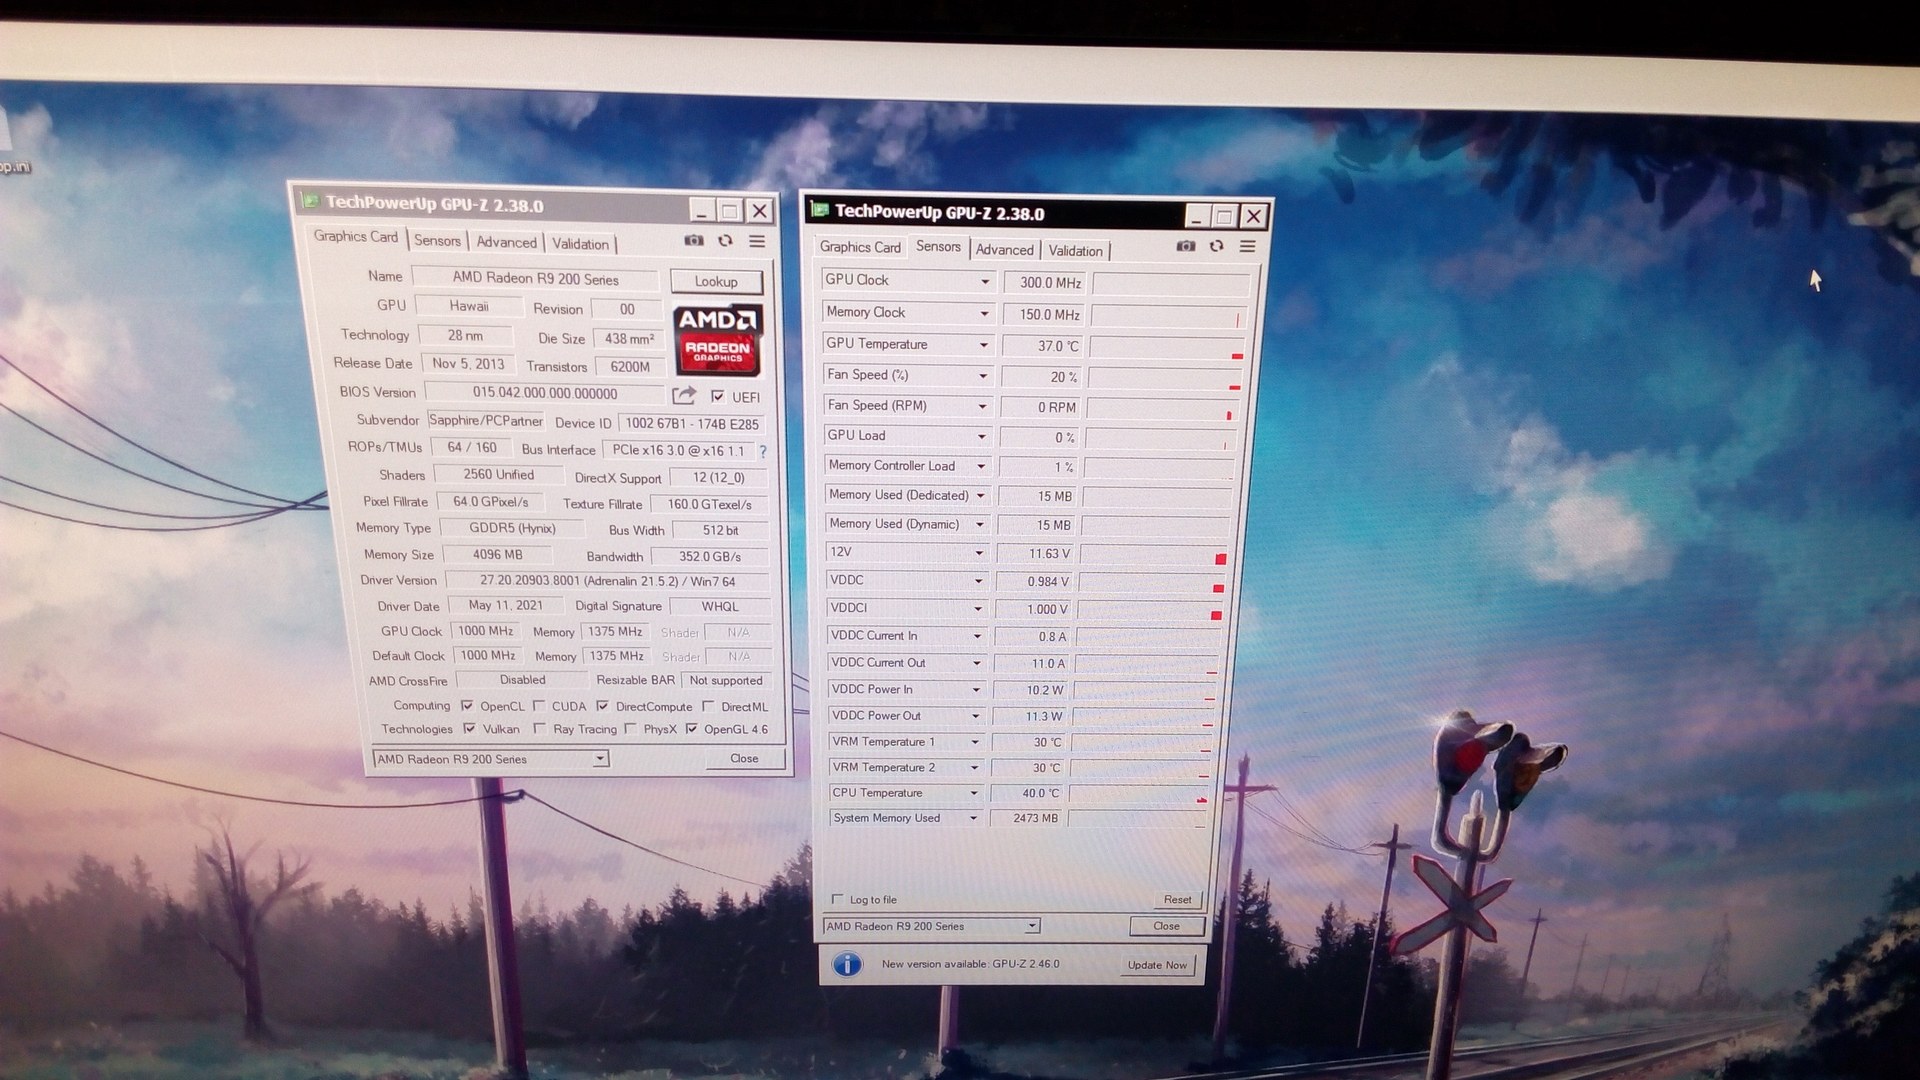Open GPU selector dropdown in left window
Viewport: 1920px width, 1080px height.
coord(599,759)
